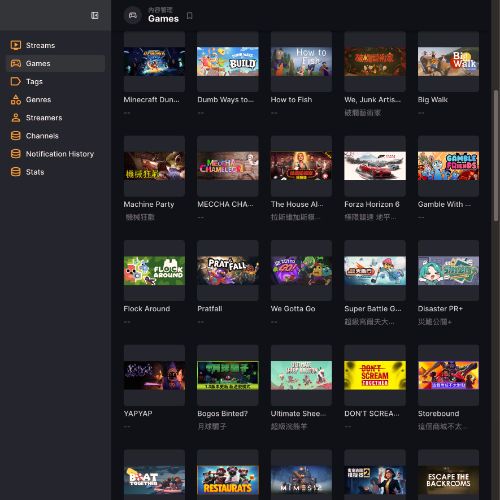Open the Forza Horizon 6 thumbnail

(375, 166)
